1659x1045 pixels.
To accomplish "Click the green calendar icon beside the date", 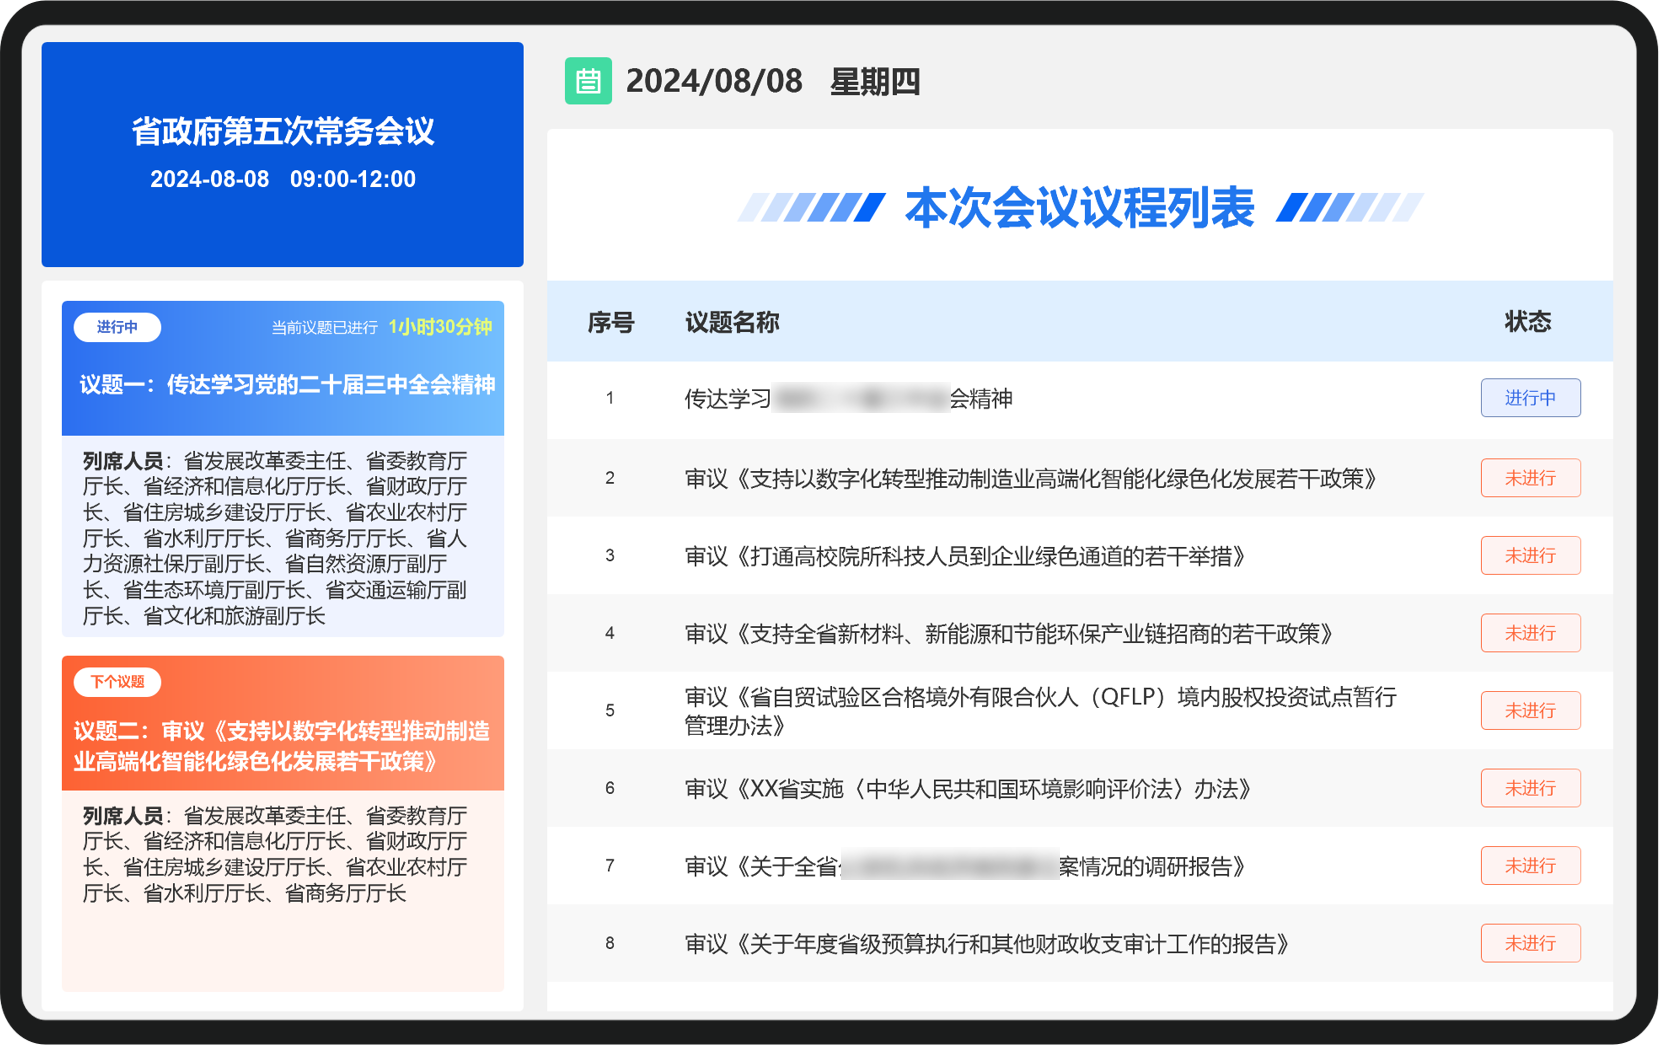I will (588, 81).
